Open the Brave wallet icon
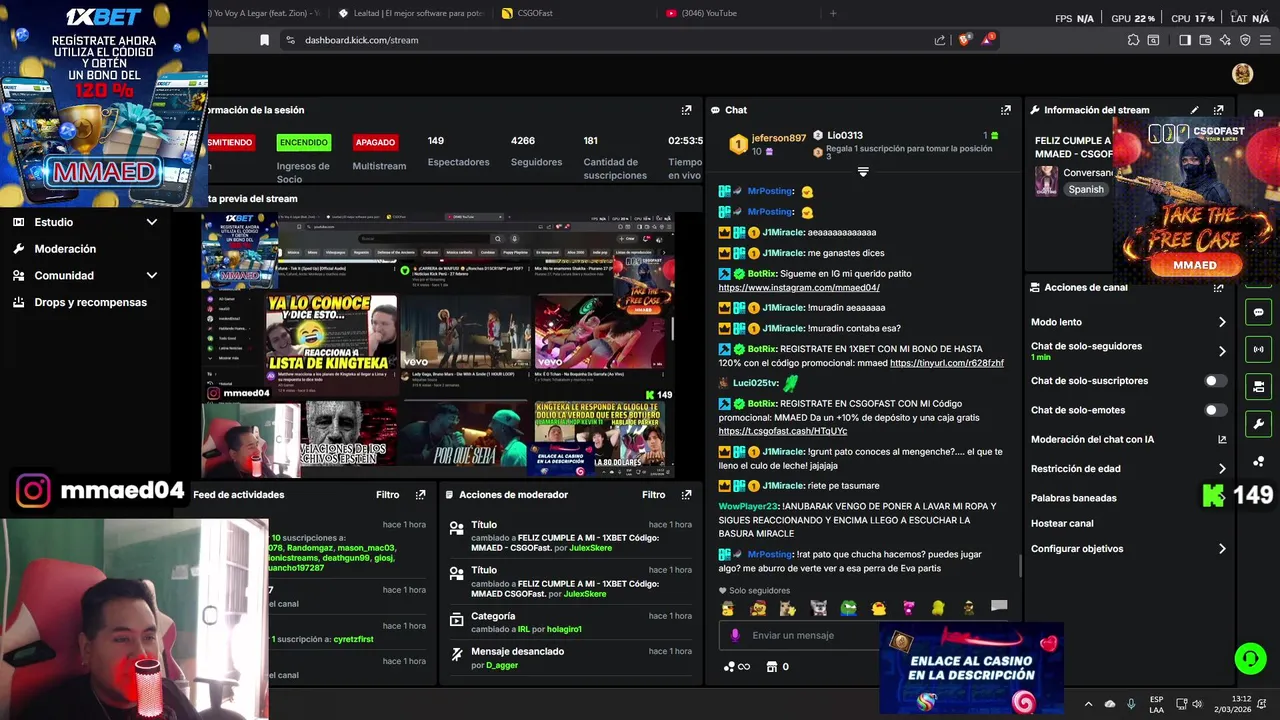This screenshot has height=720, width=1280. coord(1205,40)
